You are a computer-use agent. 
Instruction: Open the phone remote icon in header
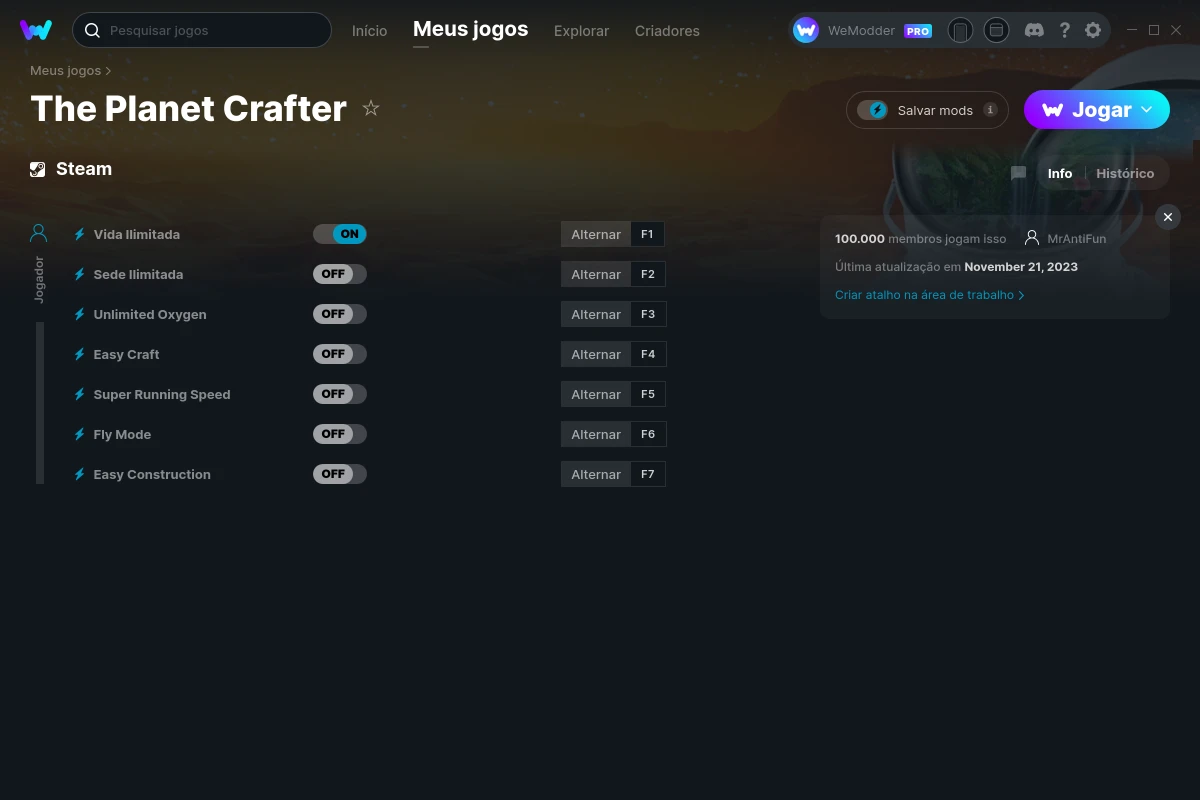tap(960, 30)
